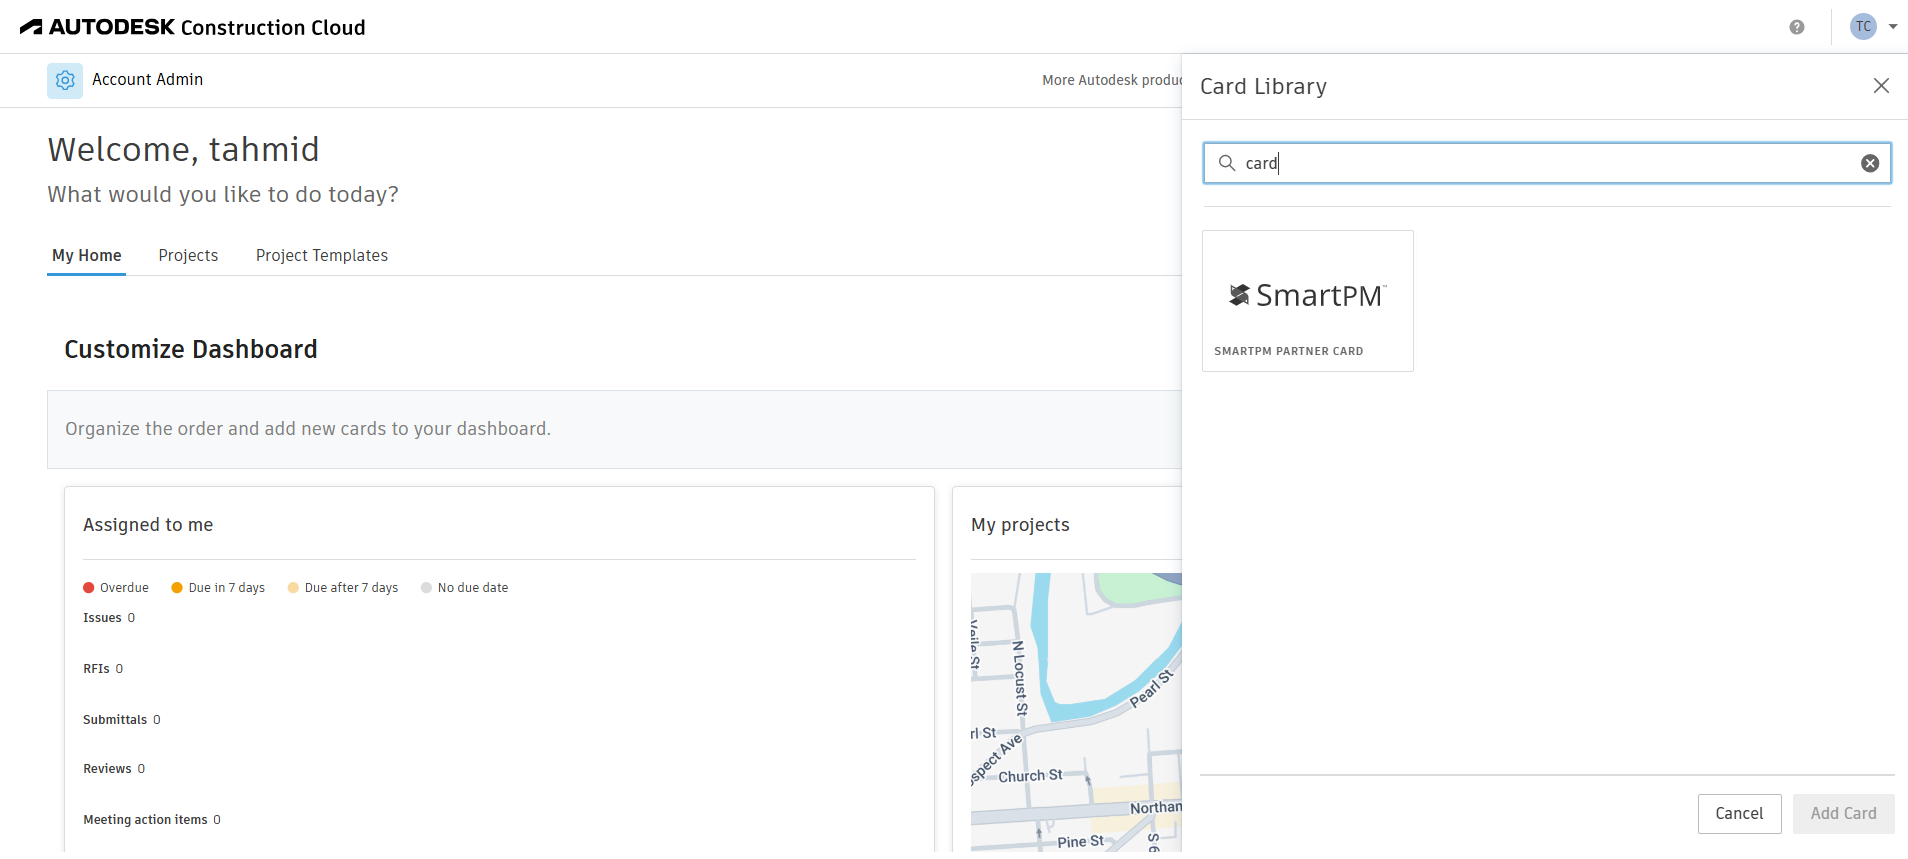Viewport: 1908px width, 859px height.
Task: Click the Customize Dashboard heading
Action: coord(191,349)
